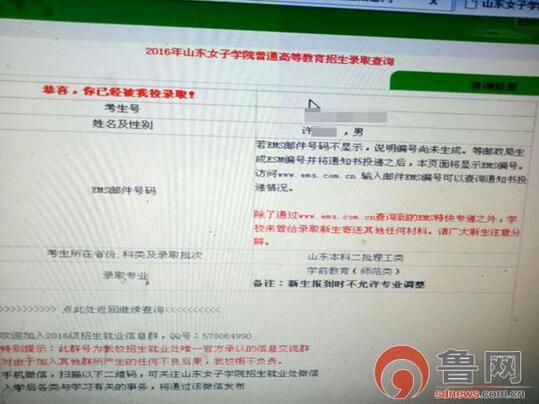Click the '考生号' row label
This screenshot has height=404, width=539.
tap(122, 108)
